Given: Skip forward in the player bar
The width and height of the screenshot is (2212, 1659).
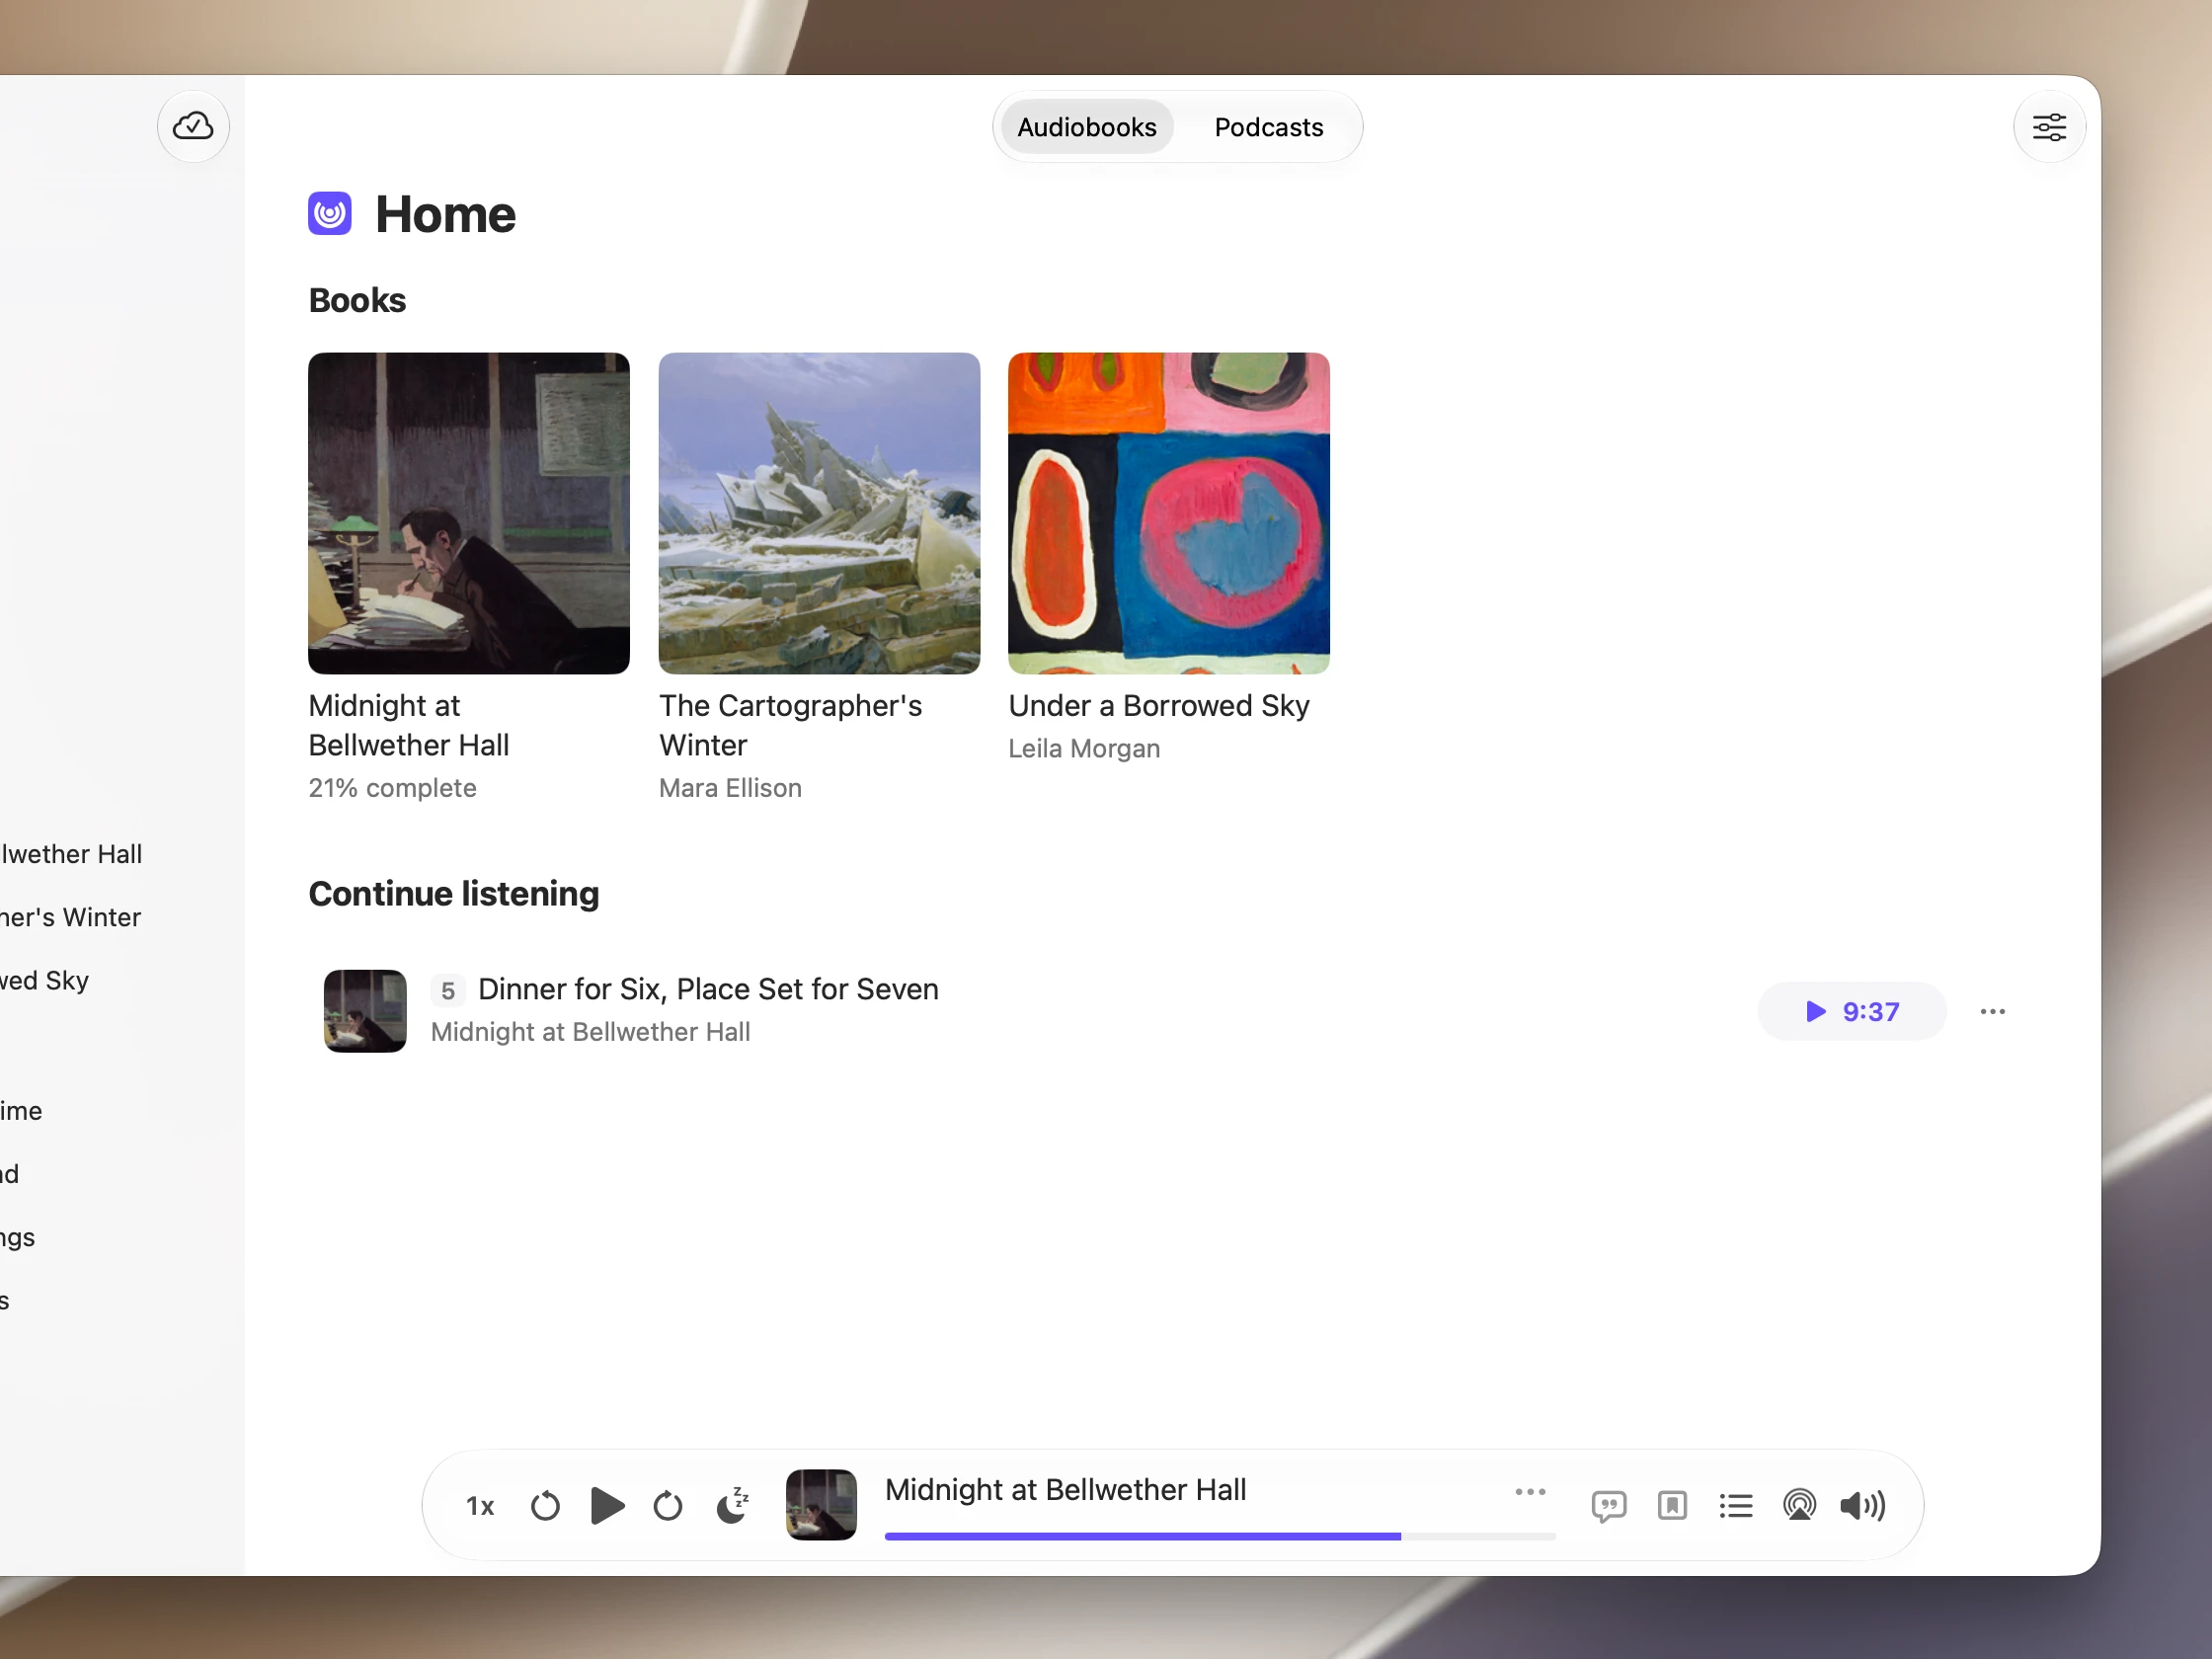Looking at the screenshot, I should 668,1505.
